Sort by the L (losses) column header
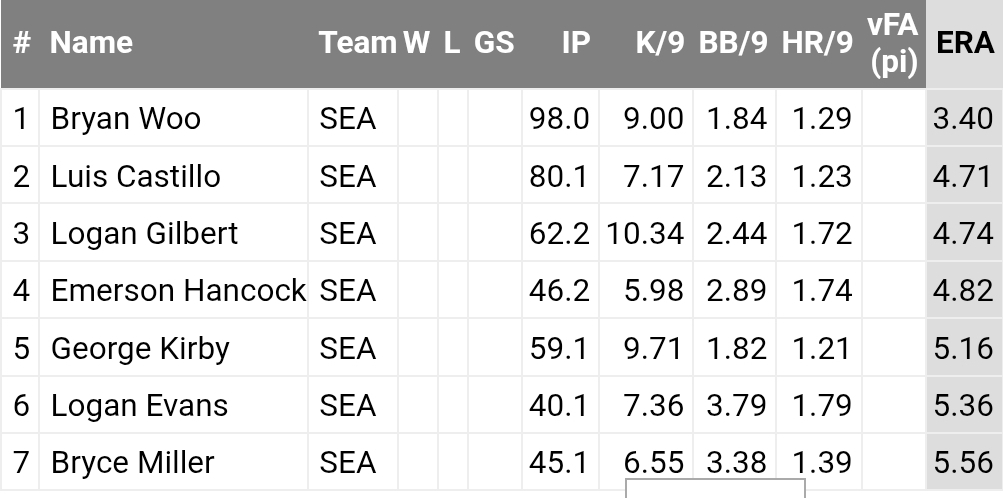 tap(452, 42)
